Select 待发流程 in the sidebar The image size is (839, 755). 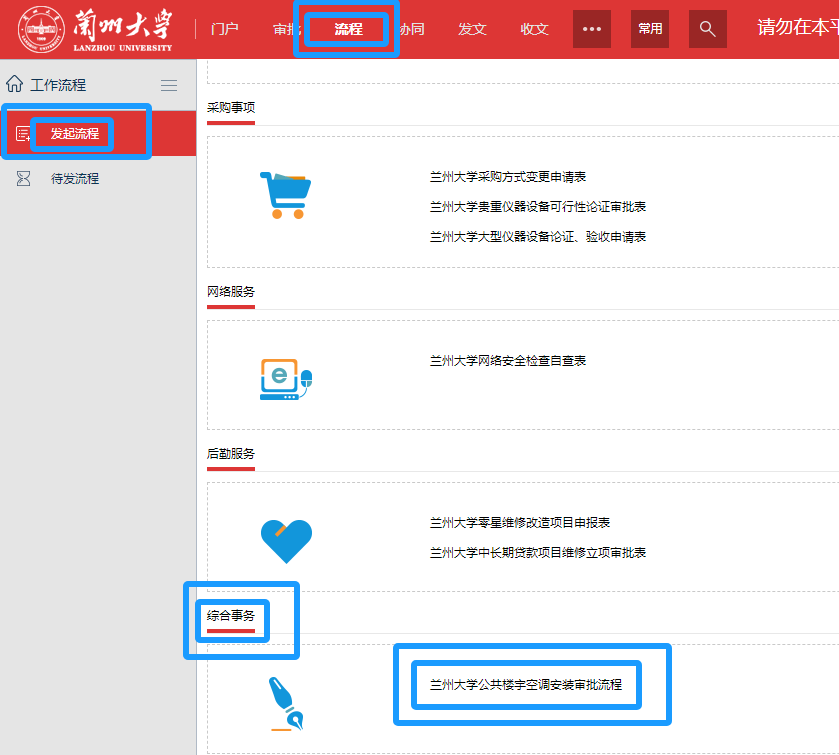[75, 179]
